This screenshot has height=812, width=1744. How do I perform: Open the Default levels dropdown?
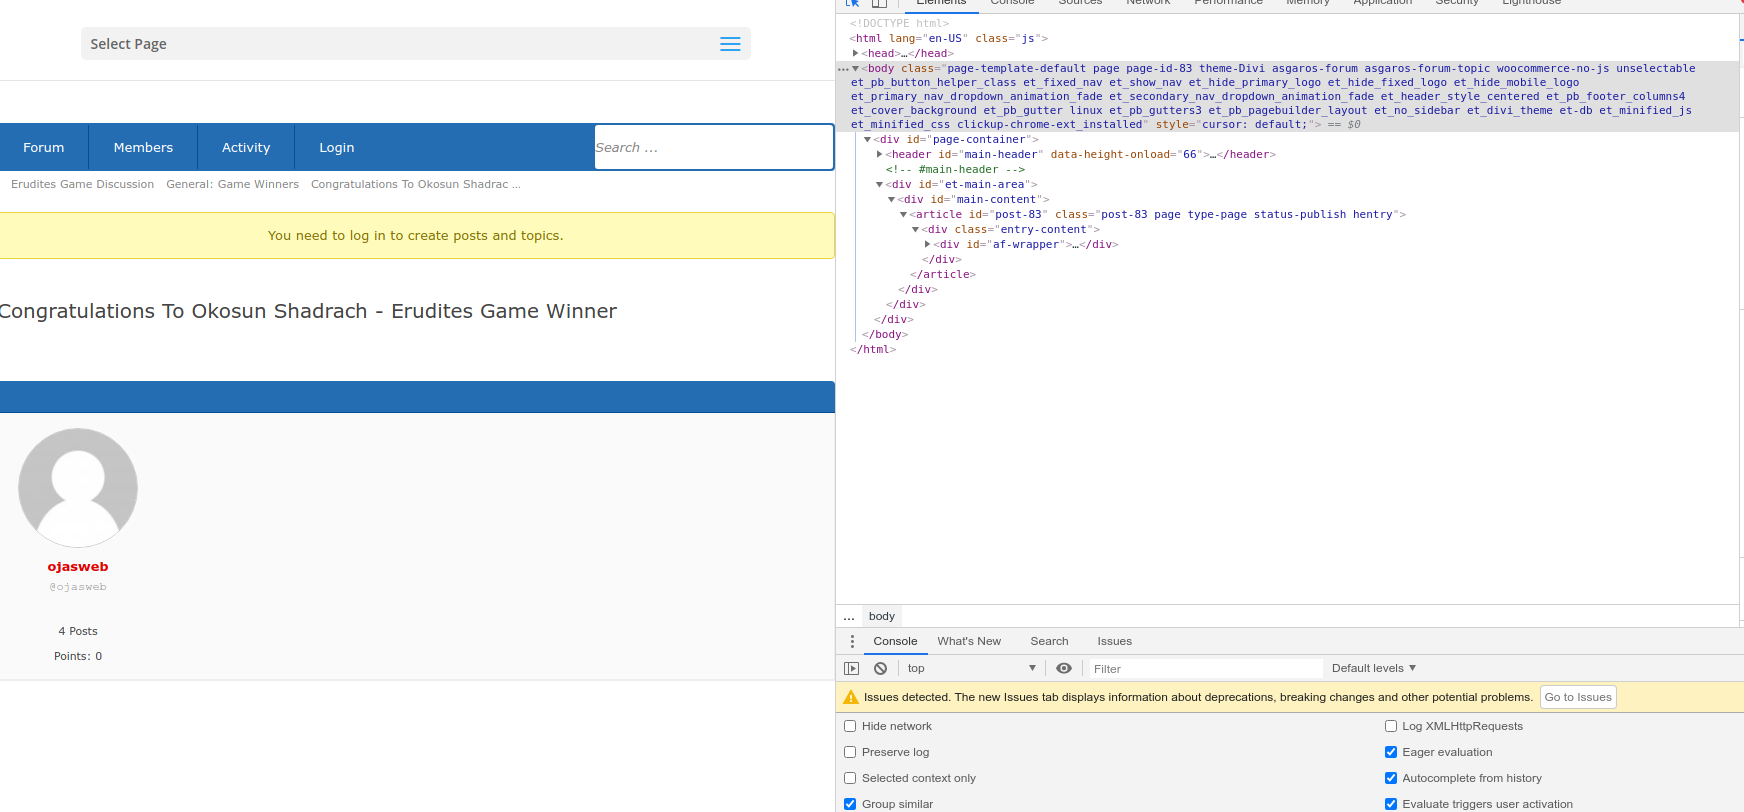tap(1373, 669)
